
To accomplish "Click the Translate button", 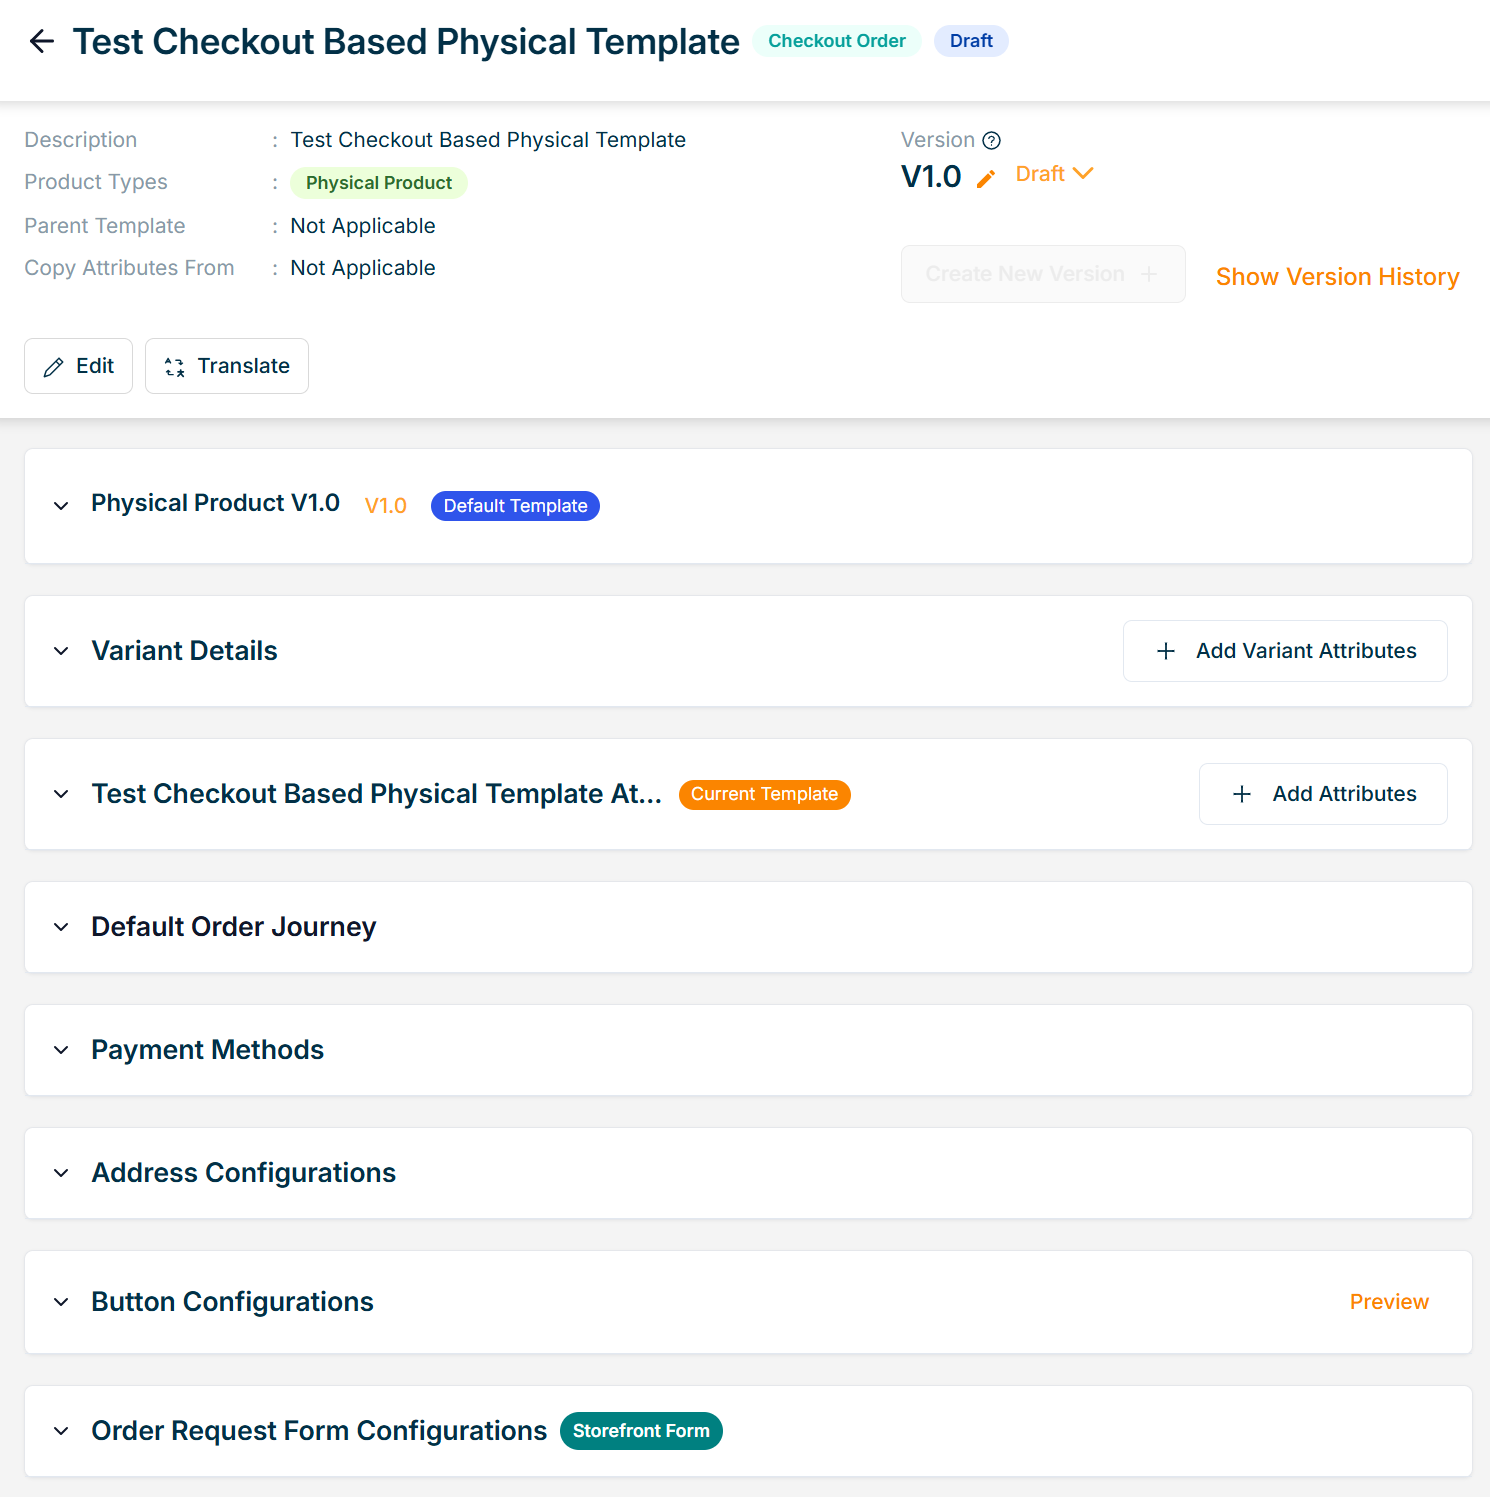I will (x=227, y=366).
